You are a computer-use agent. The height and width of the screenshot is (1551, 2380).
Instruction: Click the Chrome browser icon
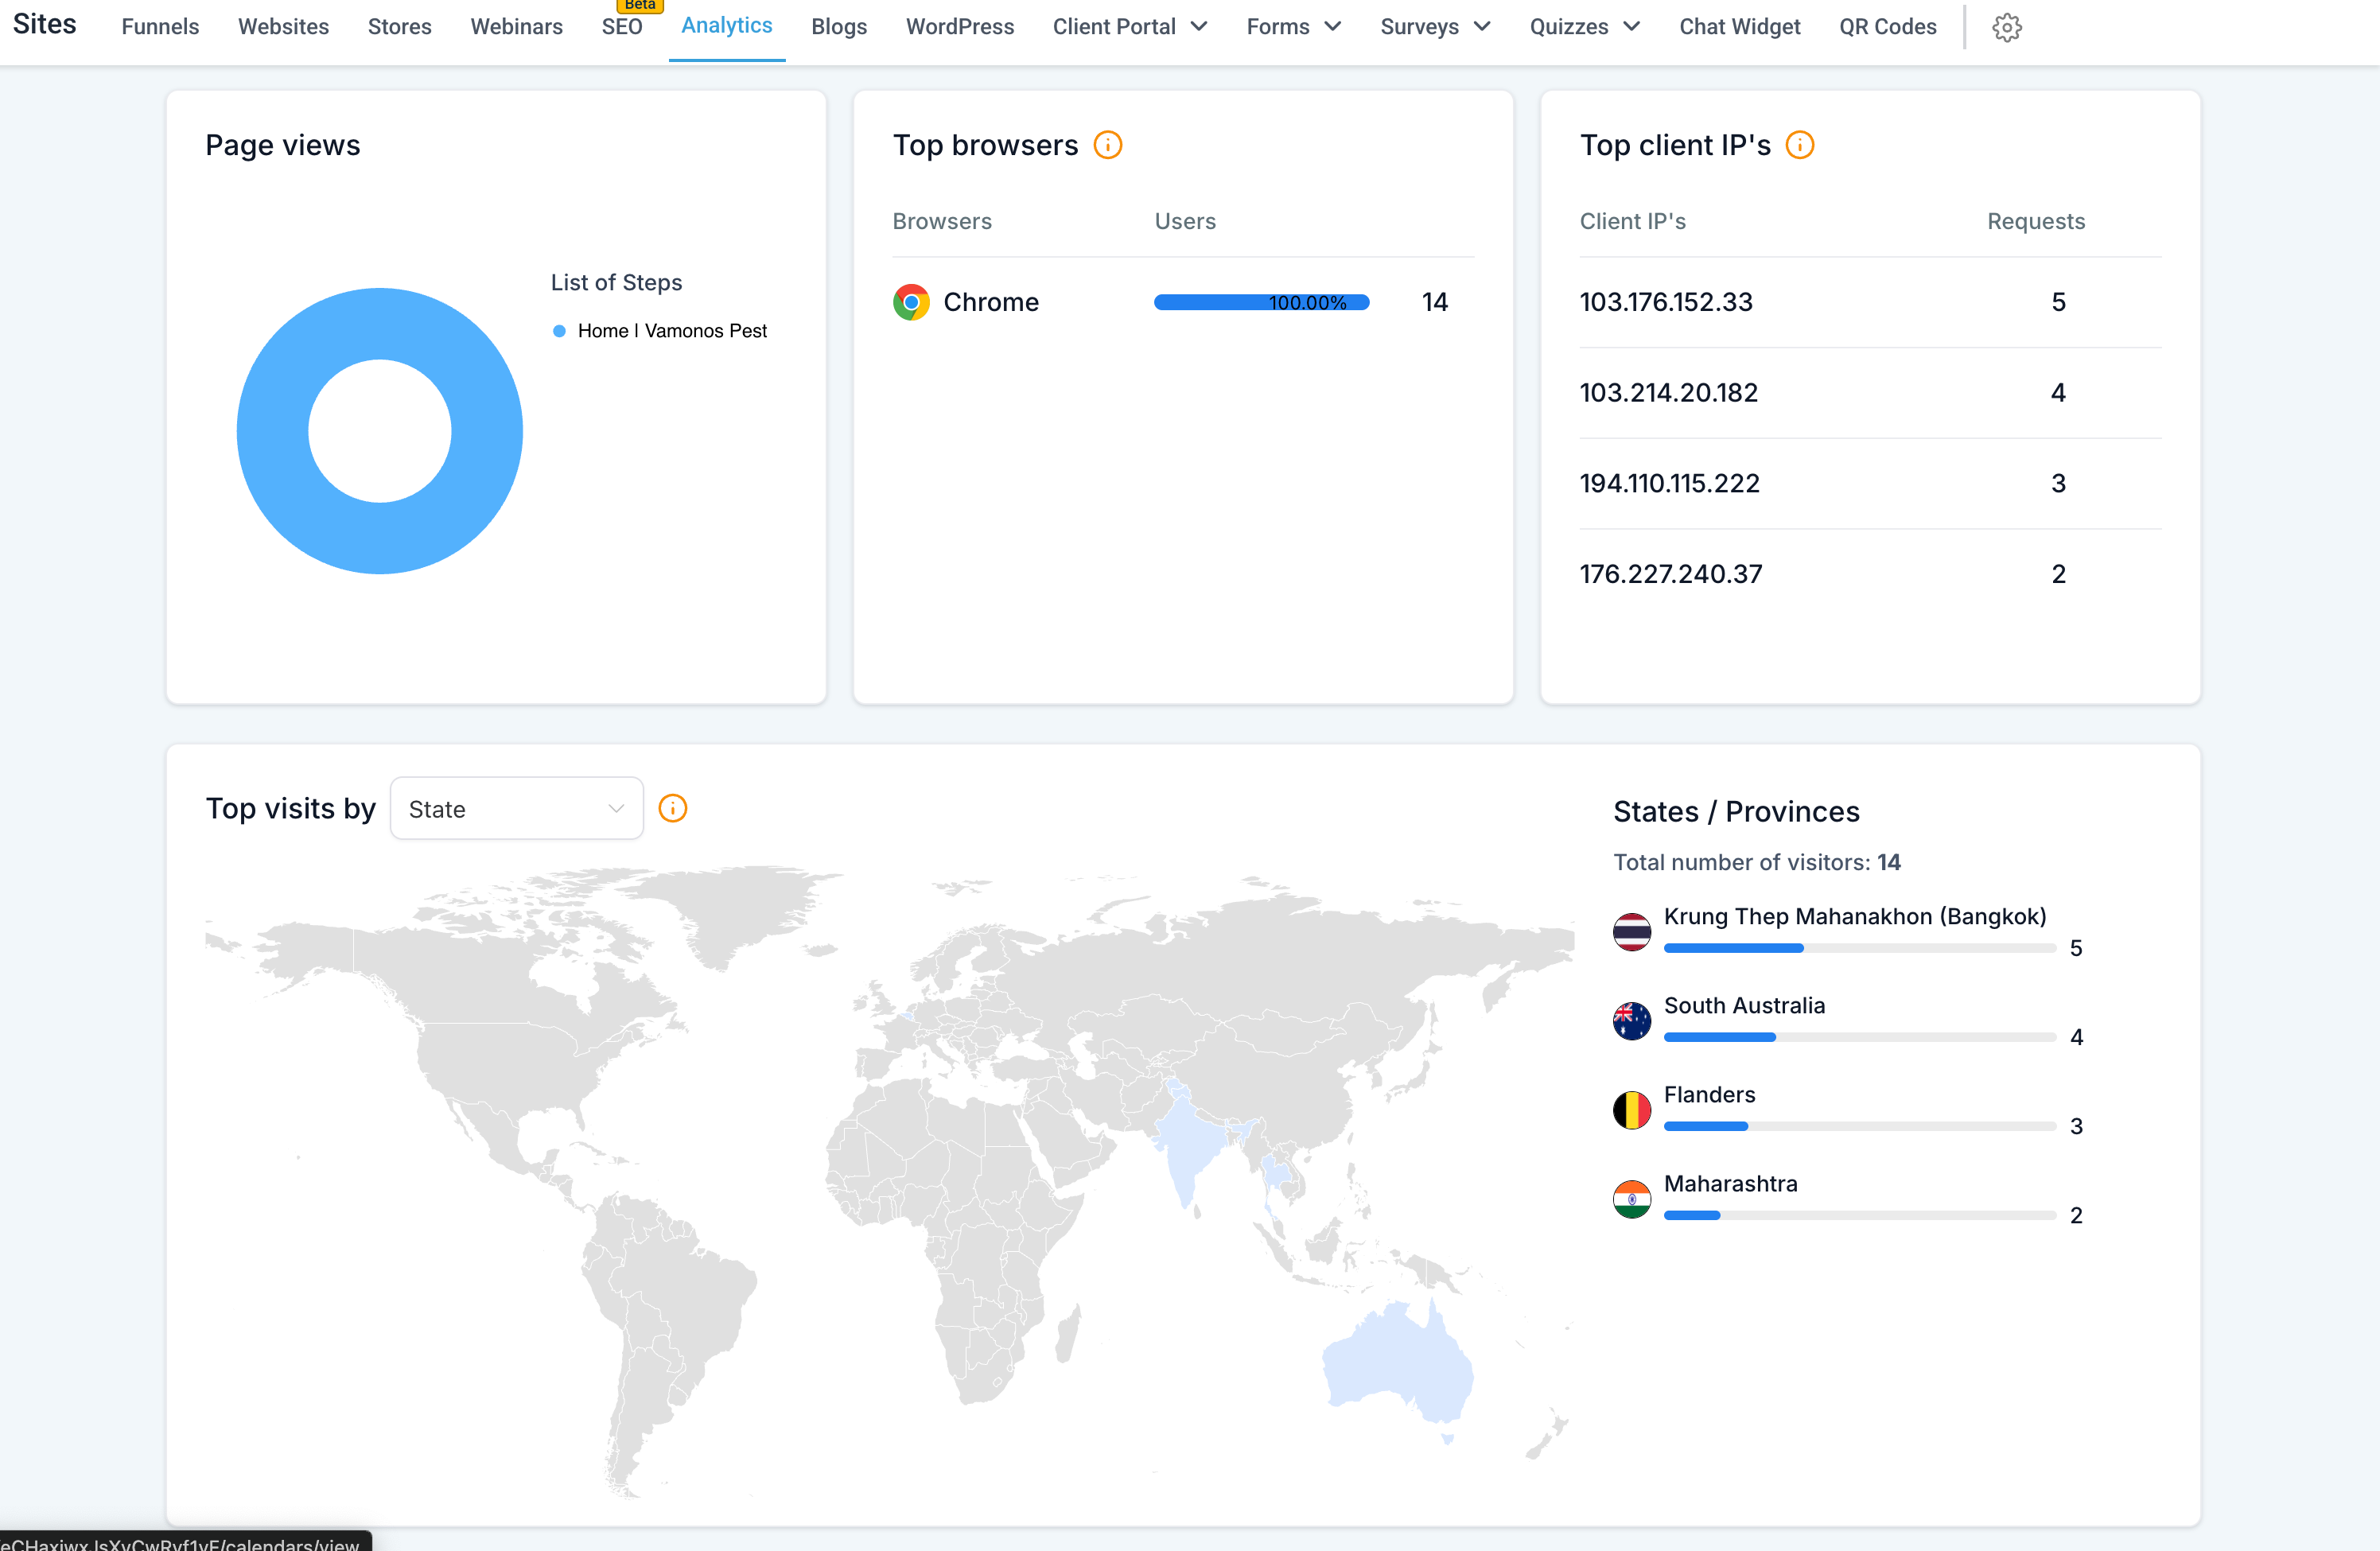911,302
